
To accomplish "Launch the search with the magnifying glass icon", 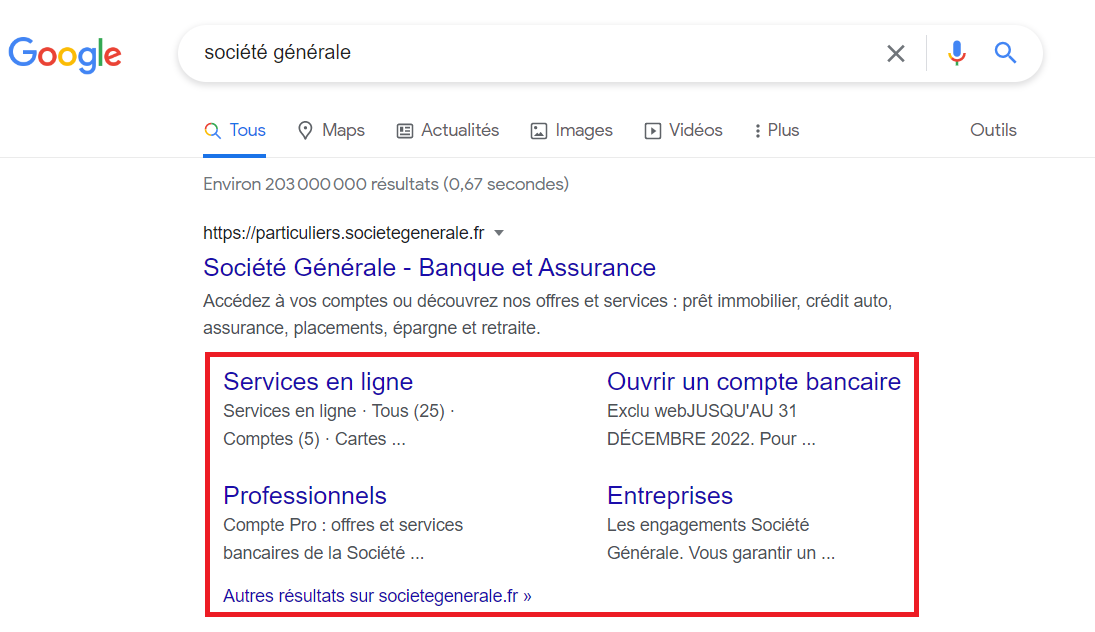I will 1005,53.
